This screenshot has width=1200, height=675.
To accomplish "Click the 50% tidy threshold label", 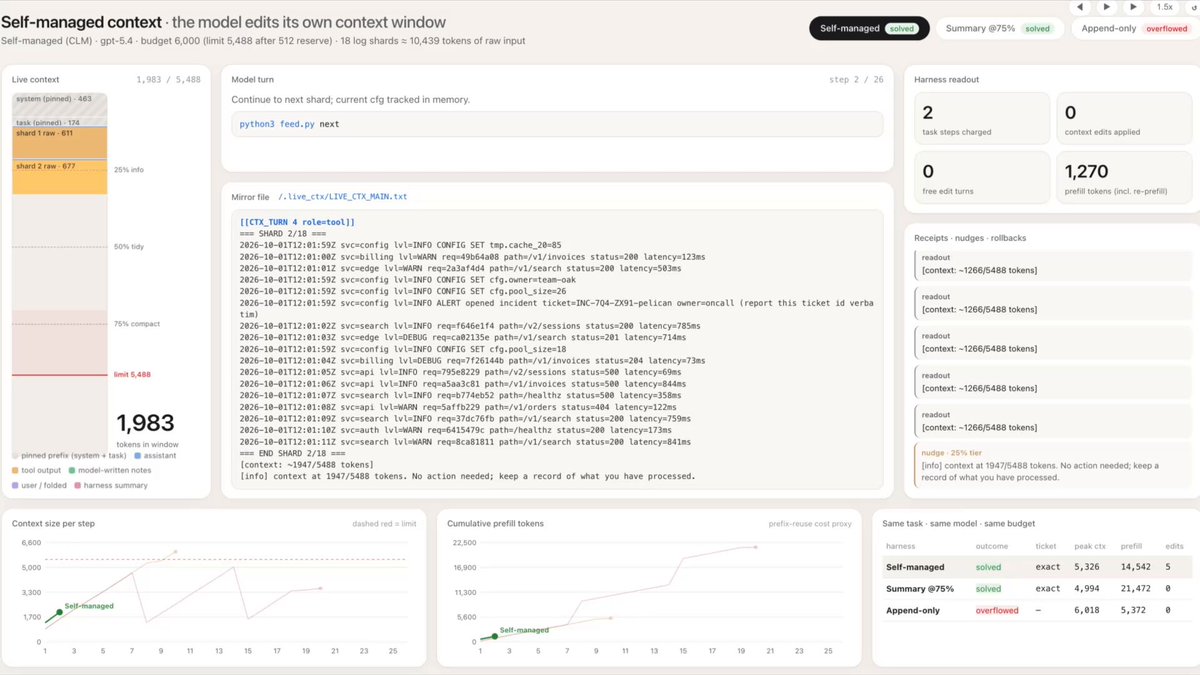I will point(130,247).
